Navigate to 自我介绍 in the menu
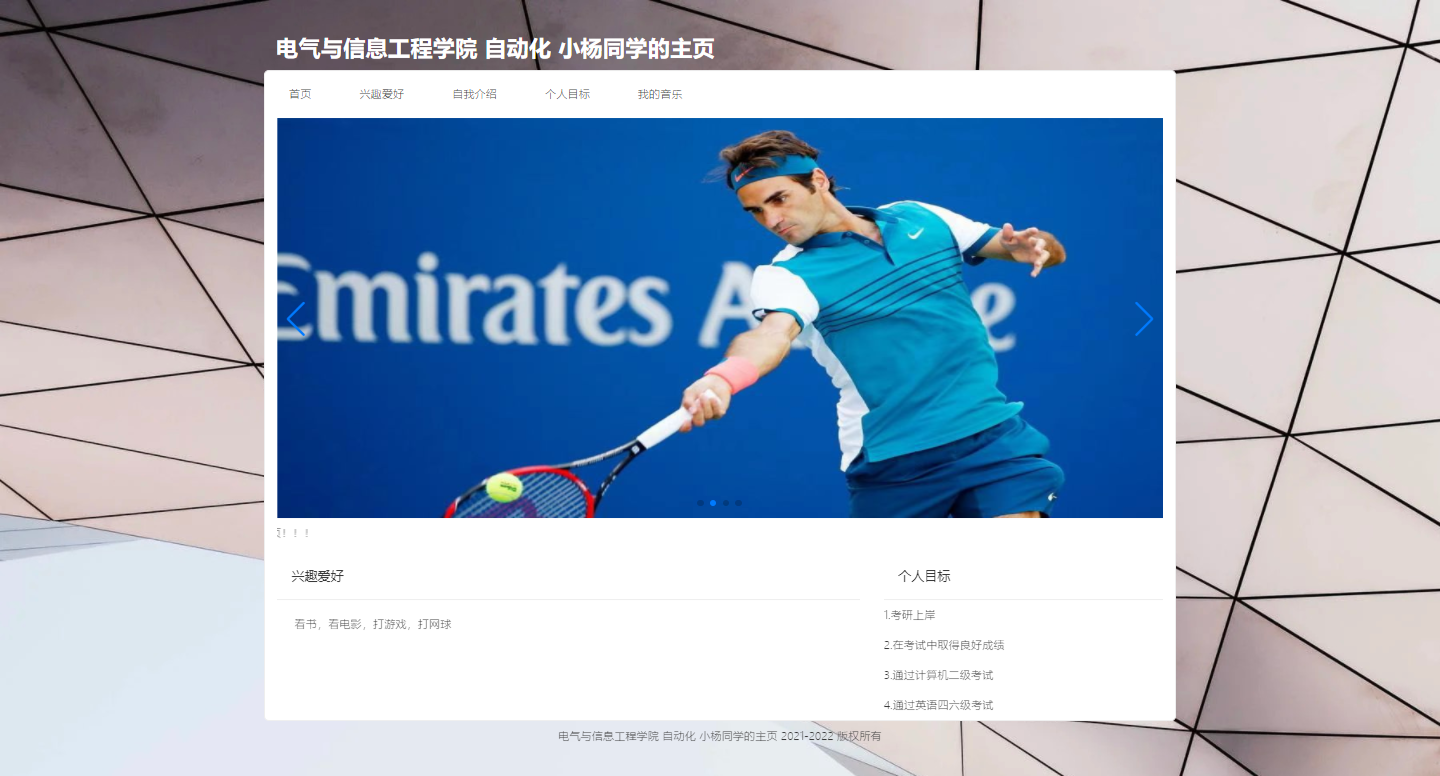Screen dimensions: 1440x776 click(x=474, y=94)
